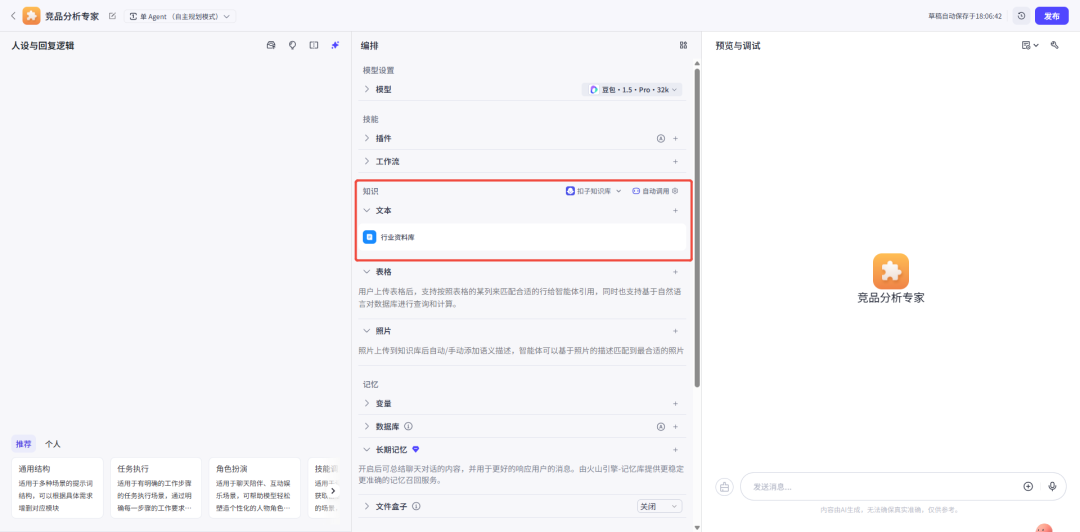Click the clear-context broom icon beside input

tap(725, 487)
